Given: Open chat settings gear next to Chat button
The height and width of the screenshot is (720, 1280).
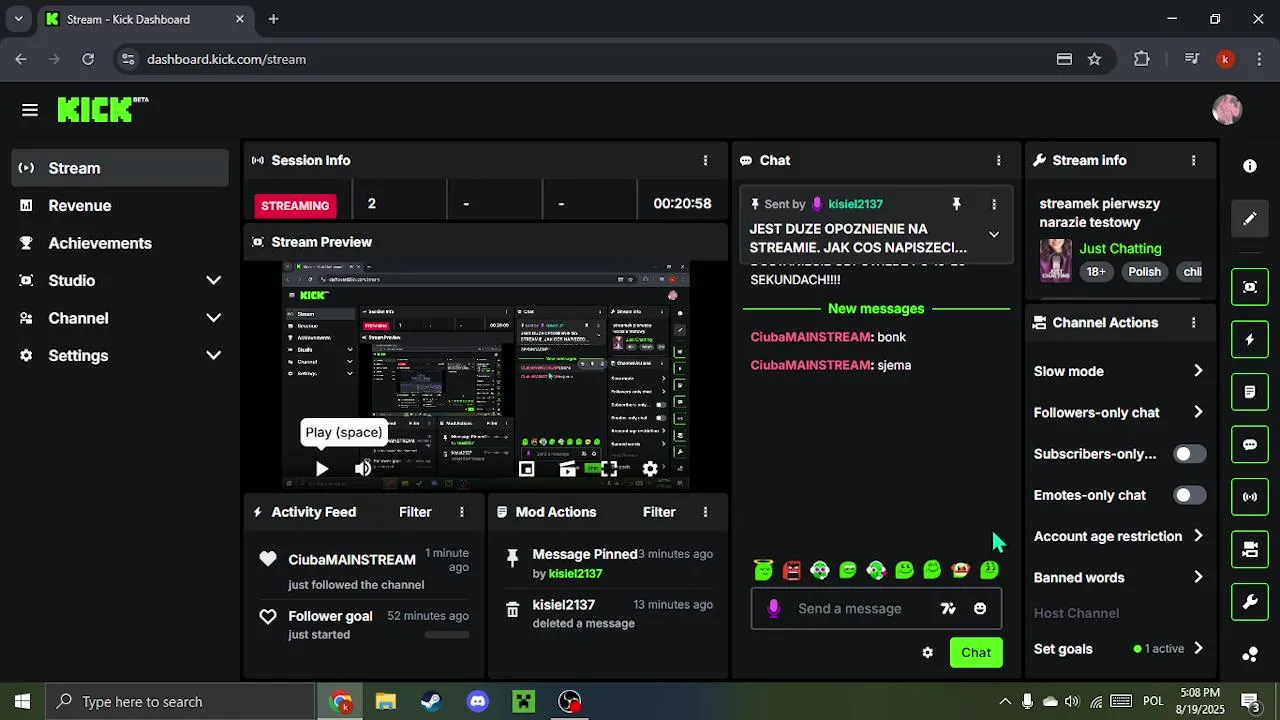Looking at the screenshot, I should (x=927, y=653).
